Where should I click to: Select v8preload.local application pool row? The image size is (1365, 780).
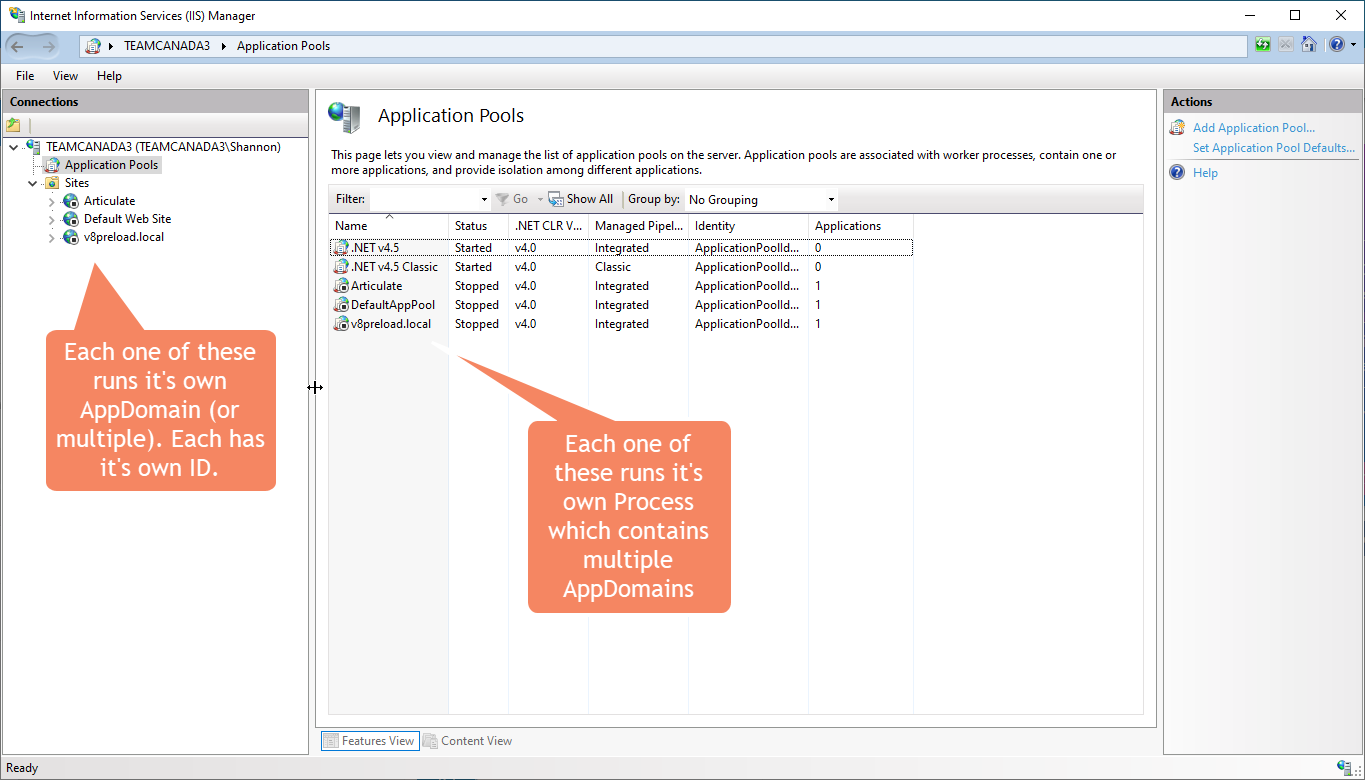[621, 324]
